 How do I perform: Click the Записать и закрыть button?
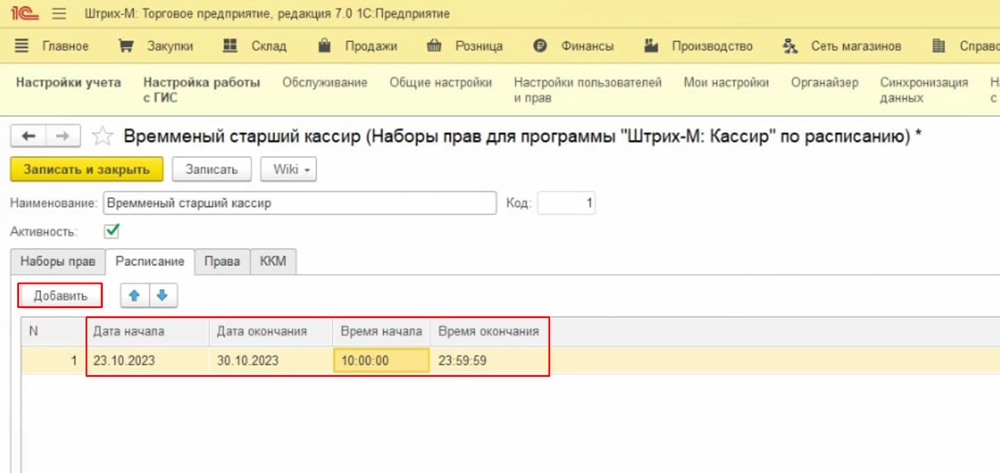pyautogui.click(x=86, y=169)
